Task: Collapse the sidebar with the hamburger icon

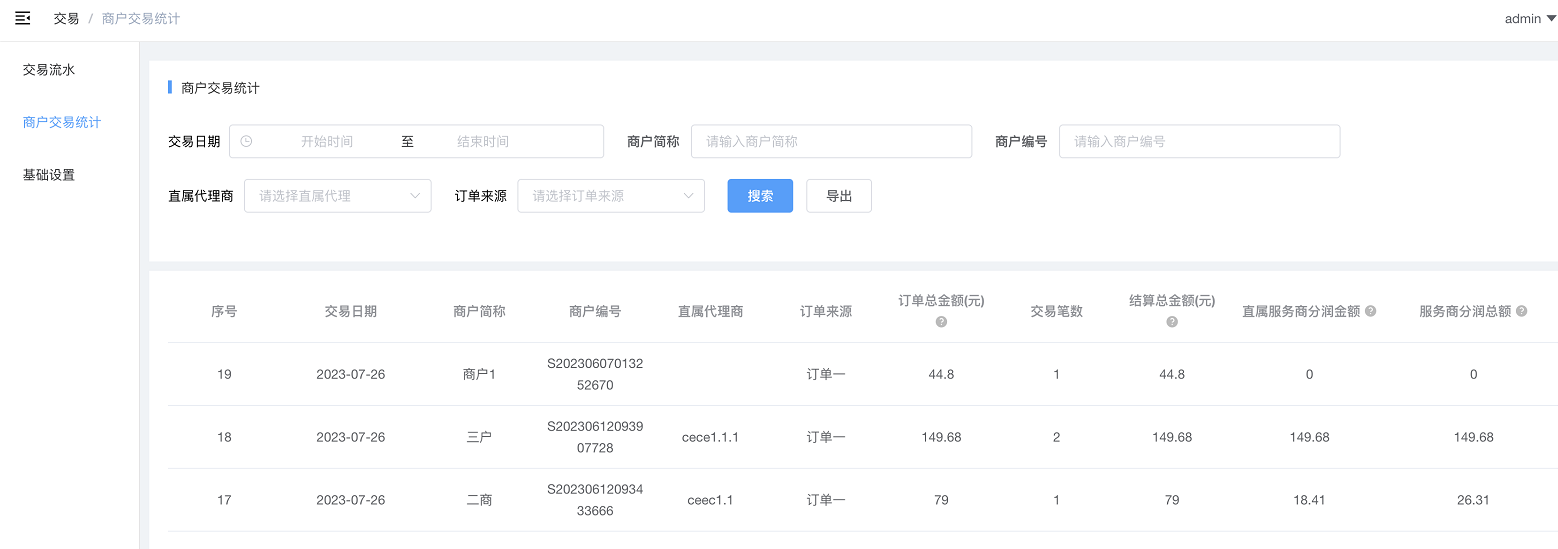Action: (x=22, y=19)
